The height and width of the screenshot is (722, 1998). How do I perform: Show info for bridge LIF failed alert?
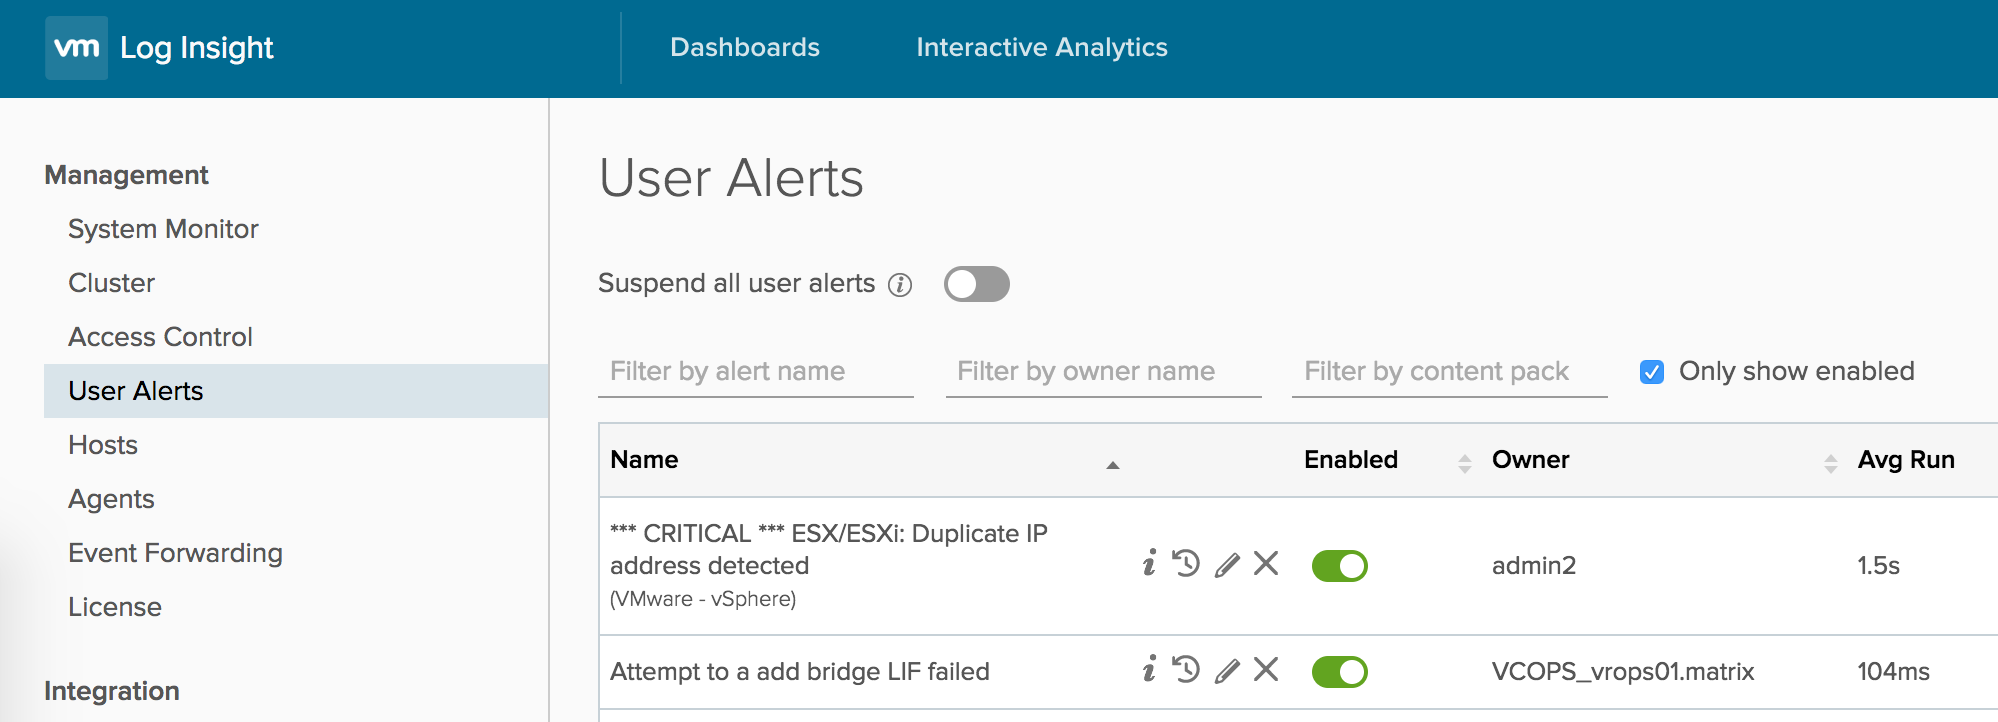click(1149, 669)
